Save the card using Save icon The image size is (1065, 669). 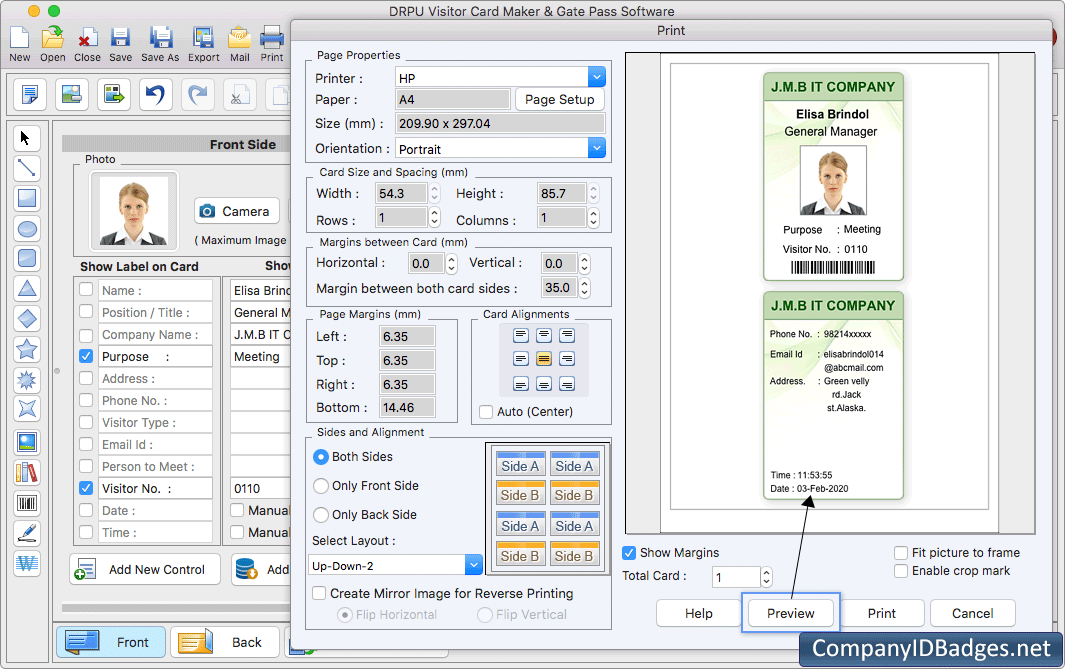(120, 44)
